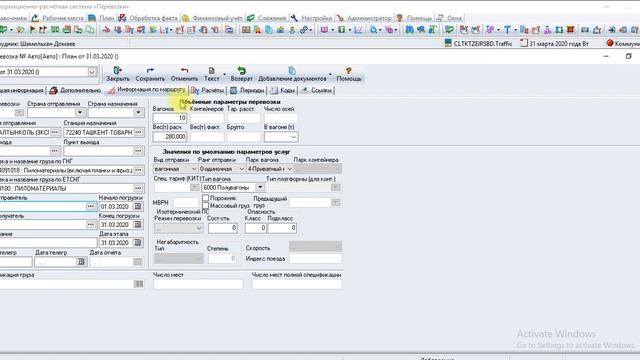640x360 pixels.
Task: Click the magnifier search icon in main toolbar
Action: click(x=373, y=30)
